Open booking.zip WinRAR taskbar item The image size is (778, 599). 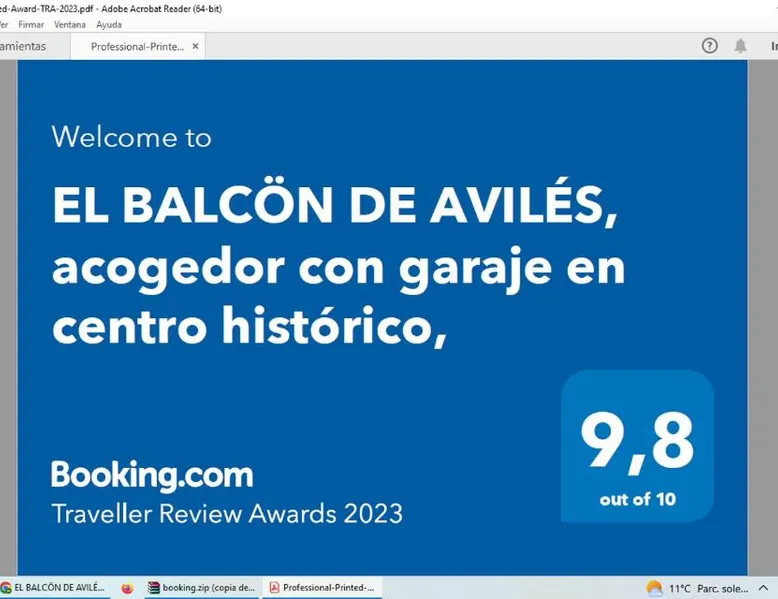click(201, 588)
